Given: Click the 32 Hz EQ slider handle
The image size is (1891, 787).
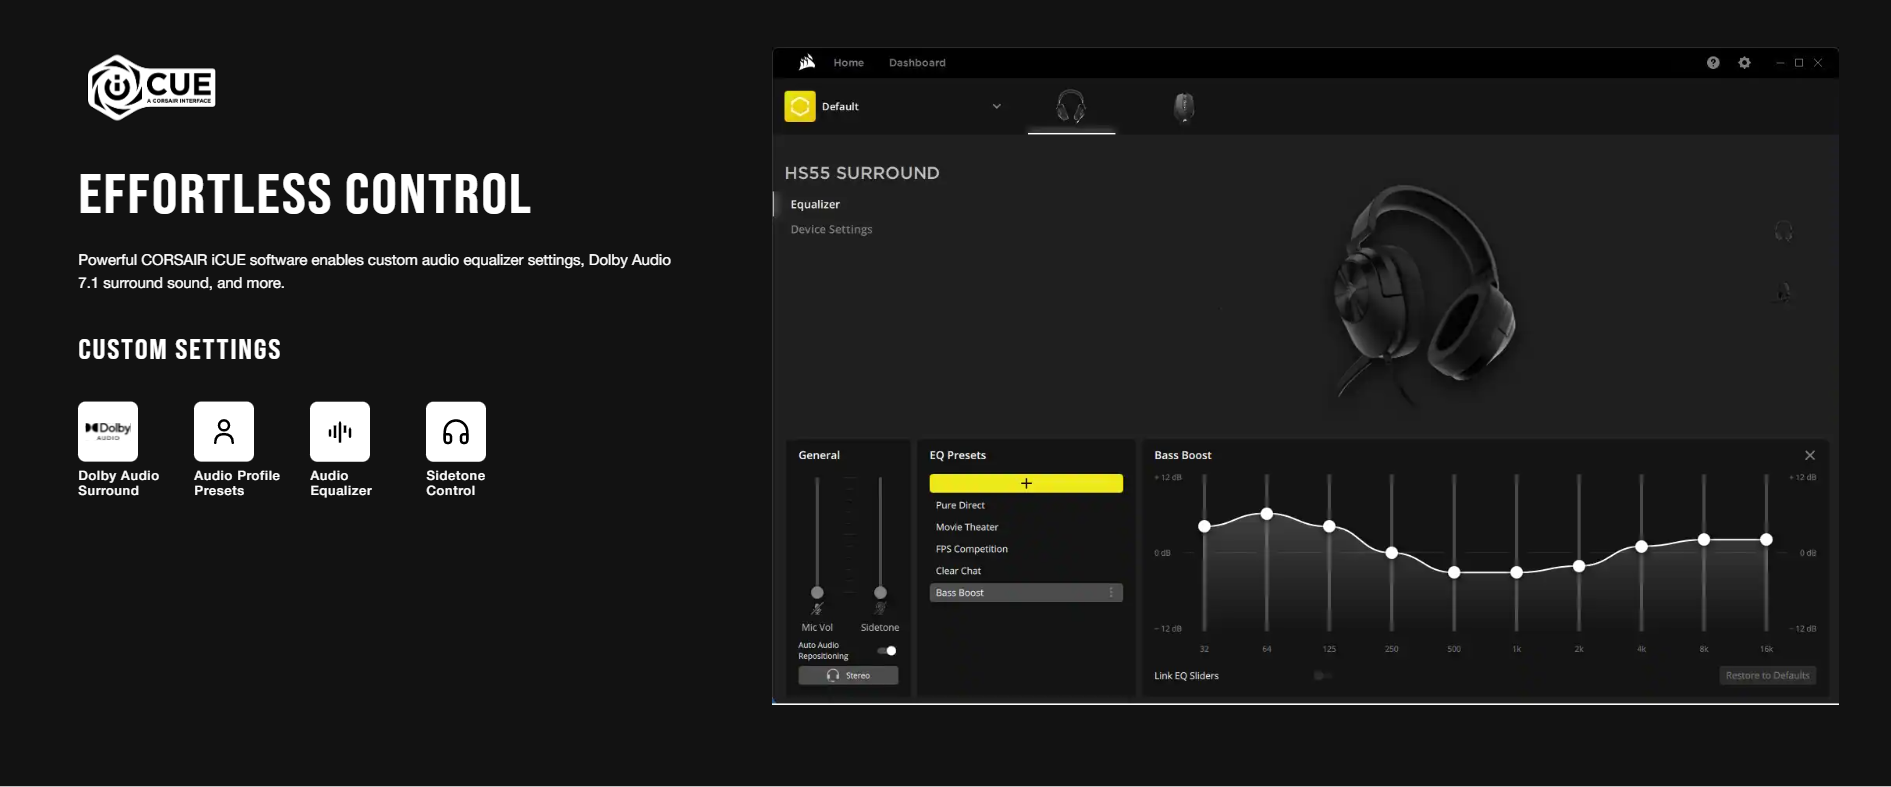Looking at the screenshot, I should (1204, 526).
